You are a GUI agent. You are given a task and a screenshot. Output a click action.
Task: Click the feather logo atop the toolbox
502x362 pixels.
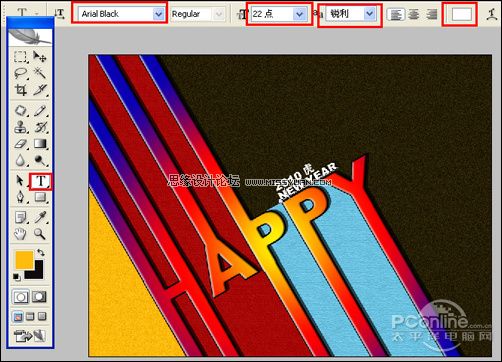point(30,37)
